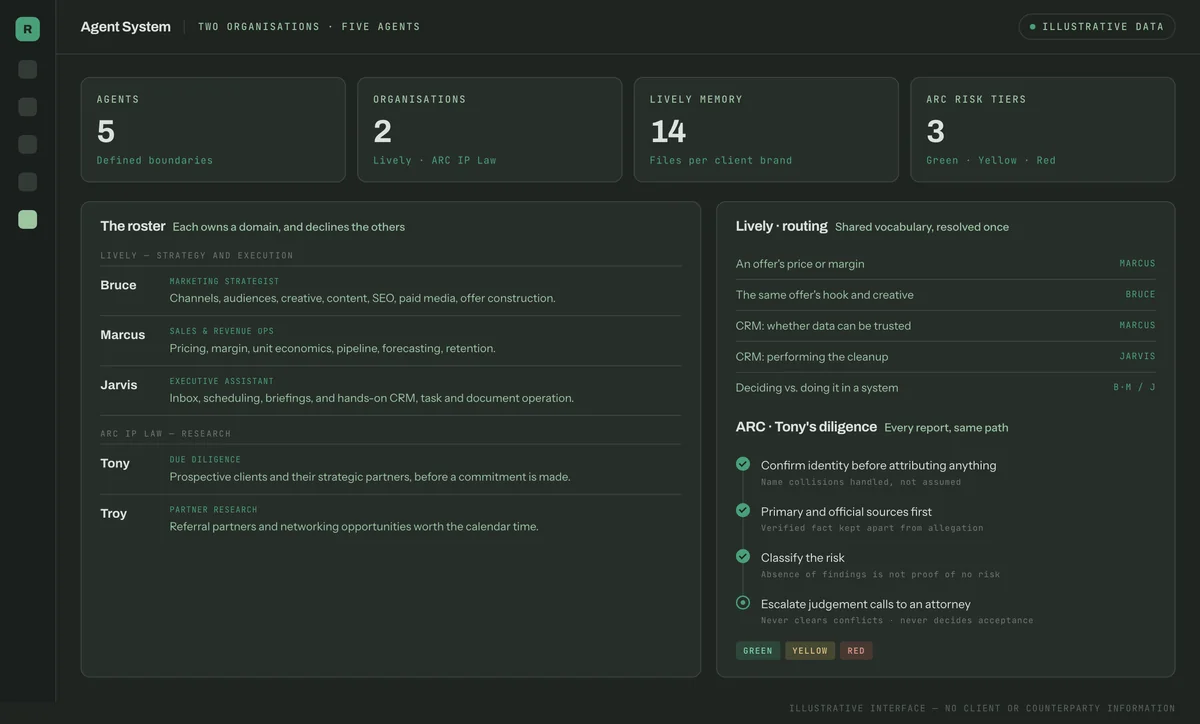Click 'Lively · routing' panel heading

click(x=782, y=227)
